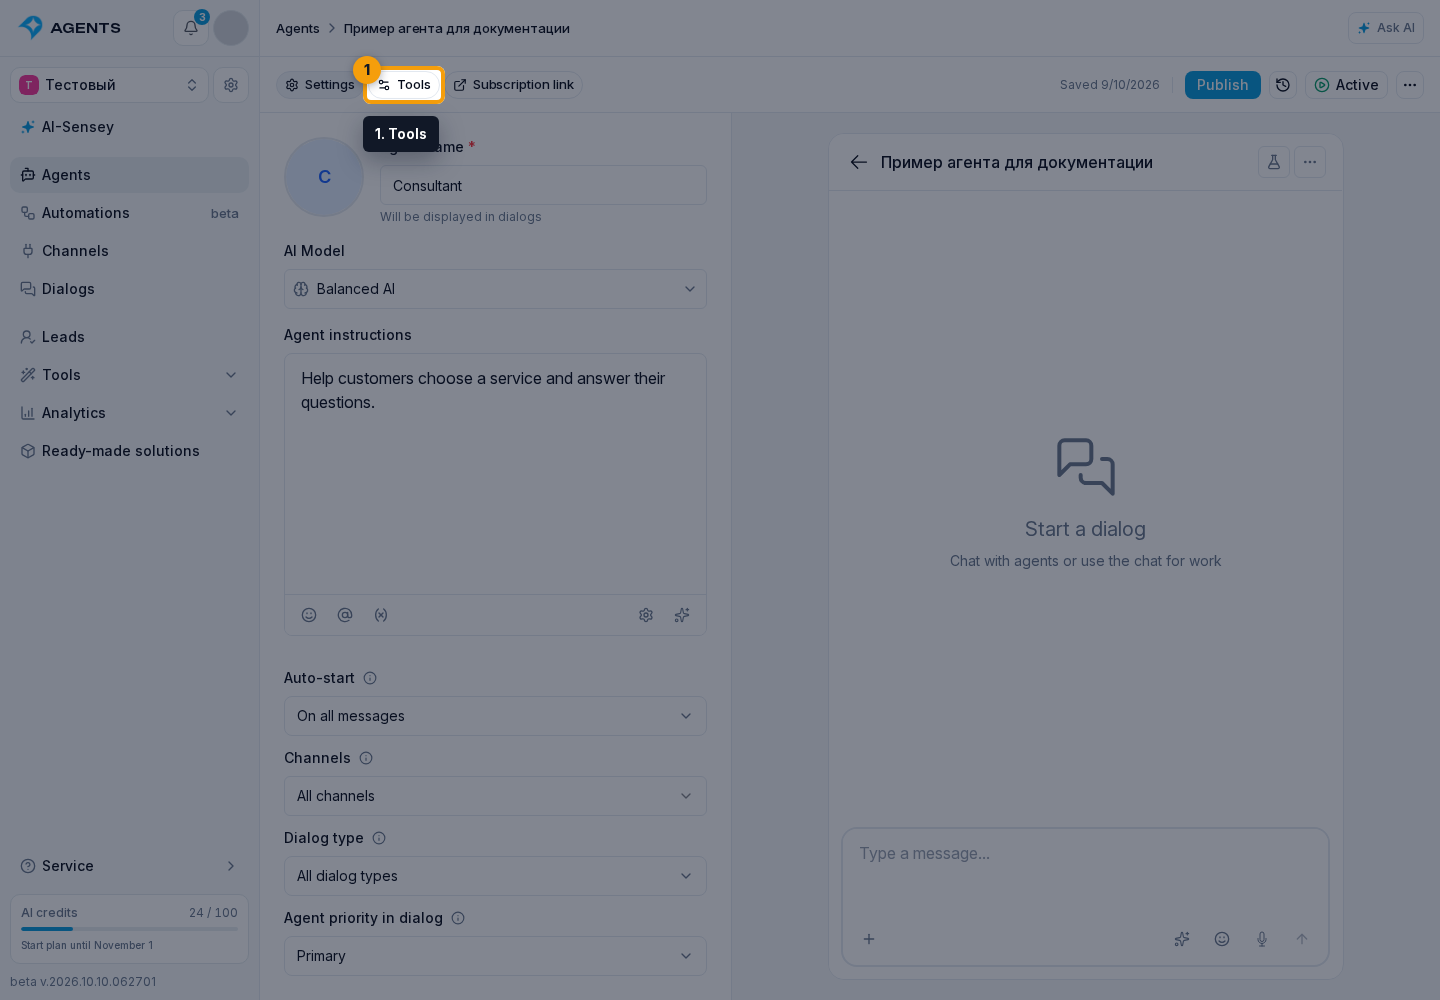
Task: Add attachment with the plus icon
Action: pos(869,939)
